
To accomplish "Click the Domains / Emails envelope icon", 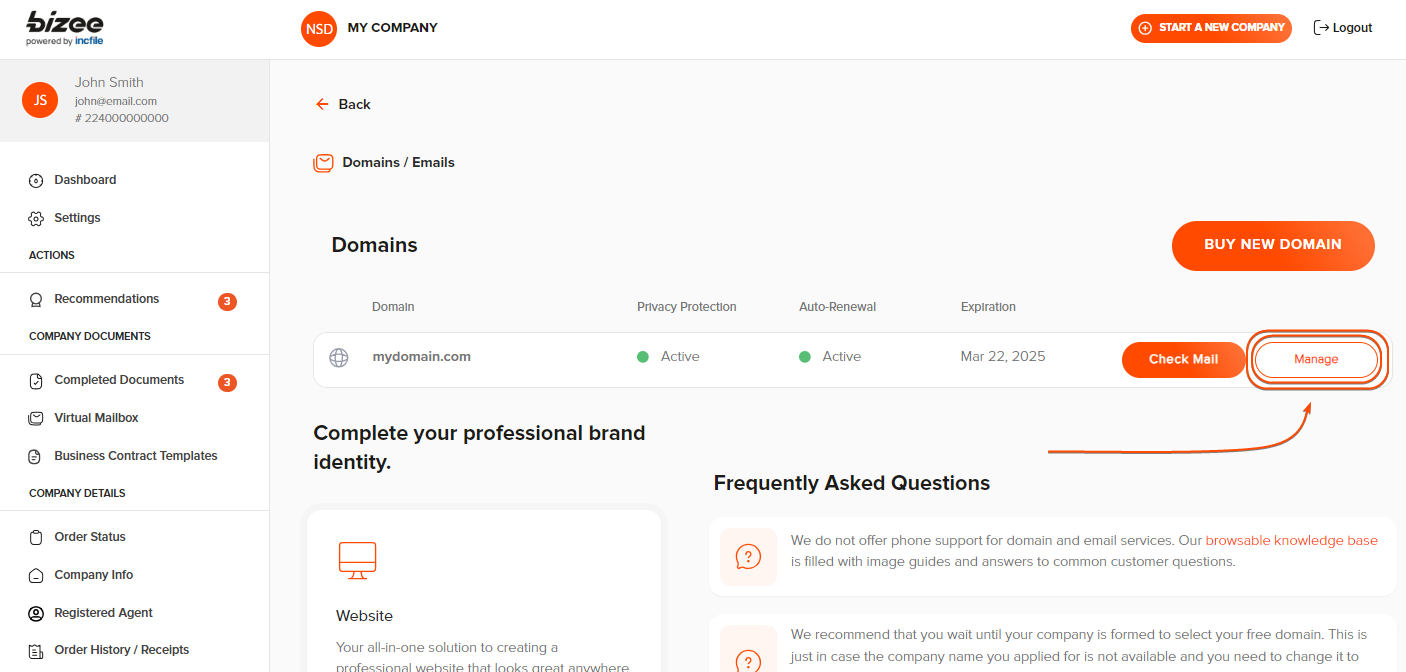I will point(323,163).
